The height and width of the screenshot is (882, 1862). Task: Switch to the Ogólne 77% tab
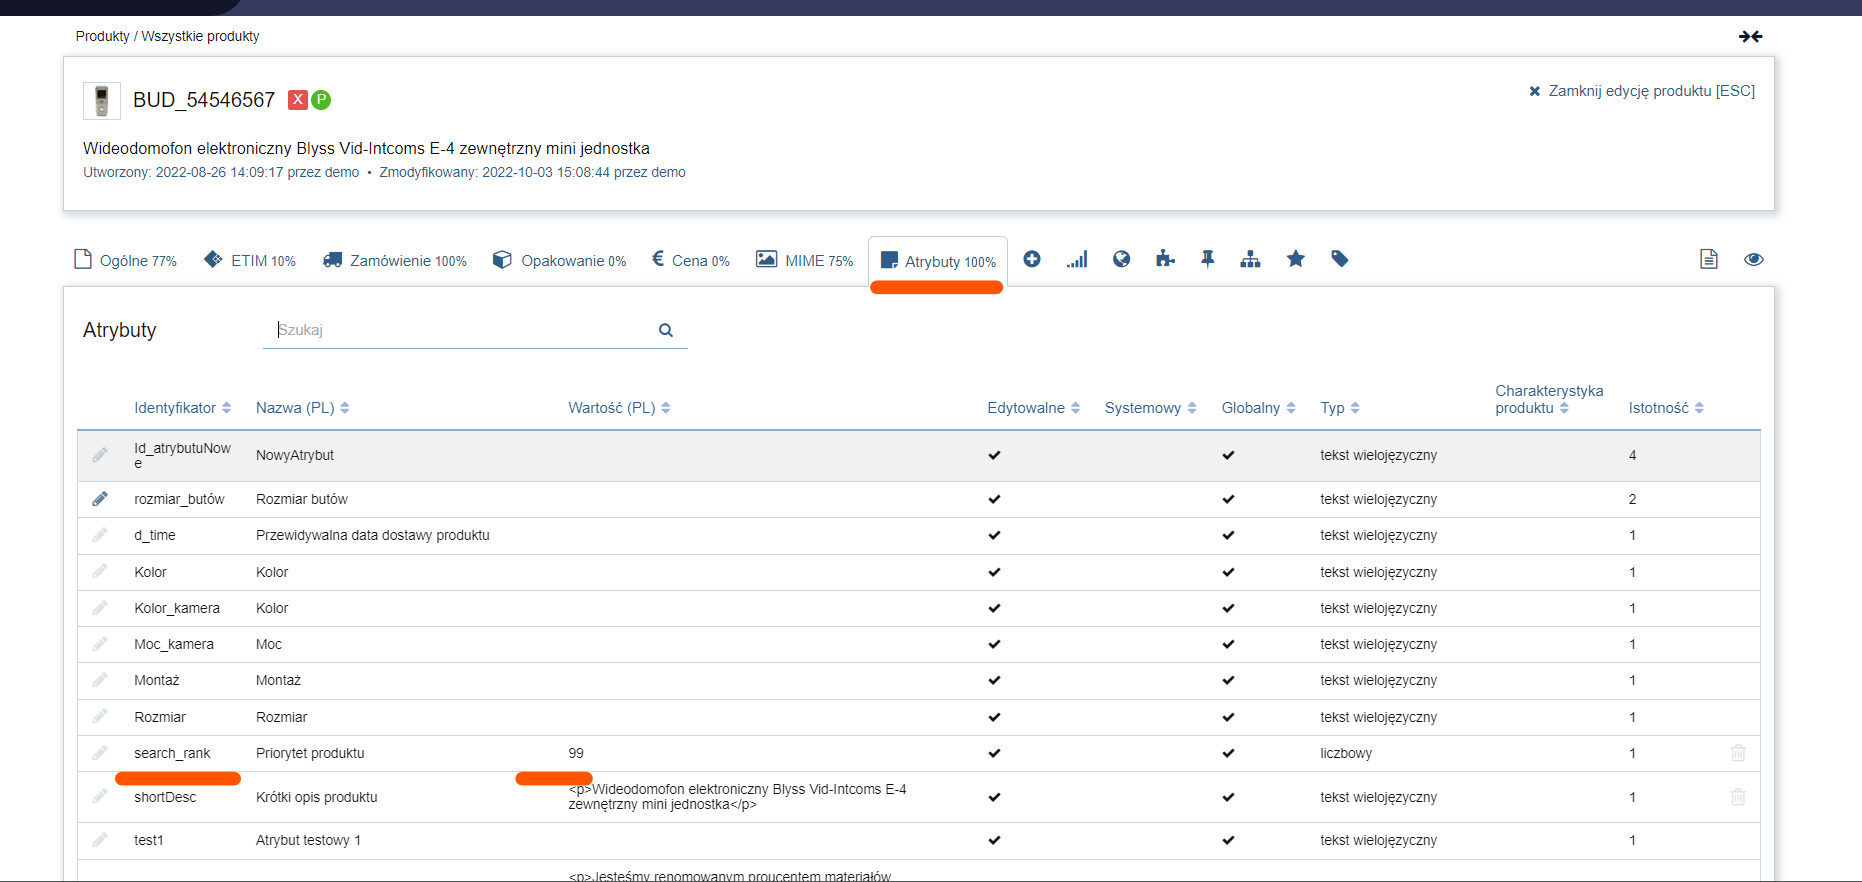coord(126,260)
